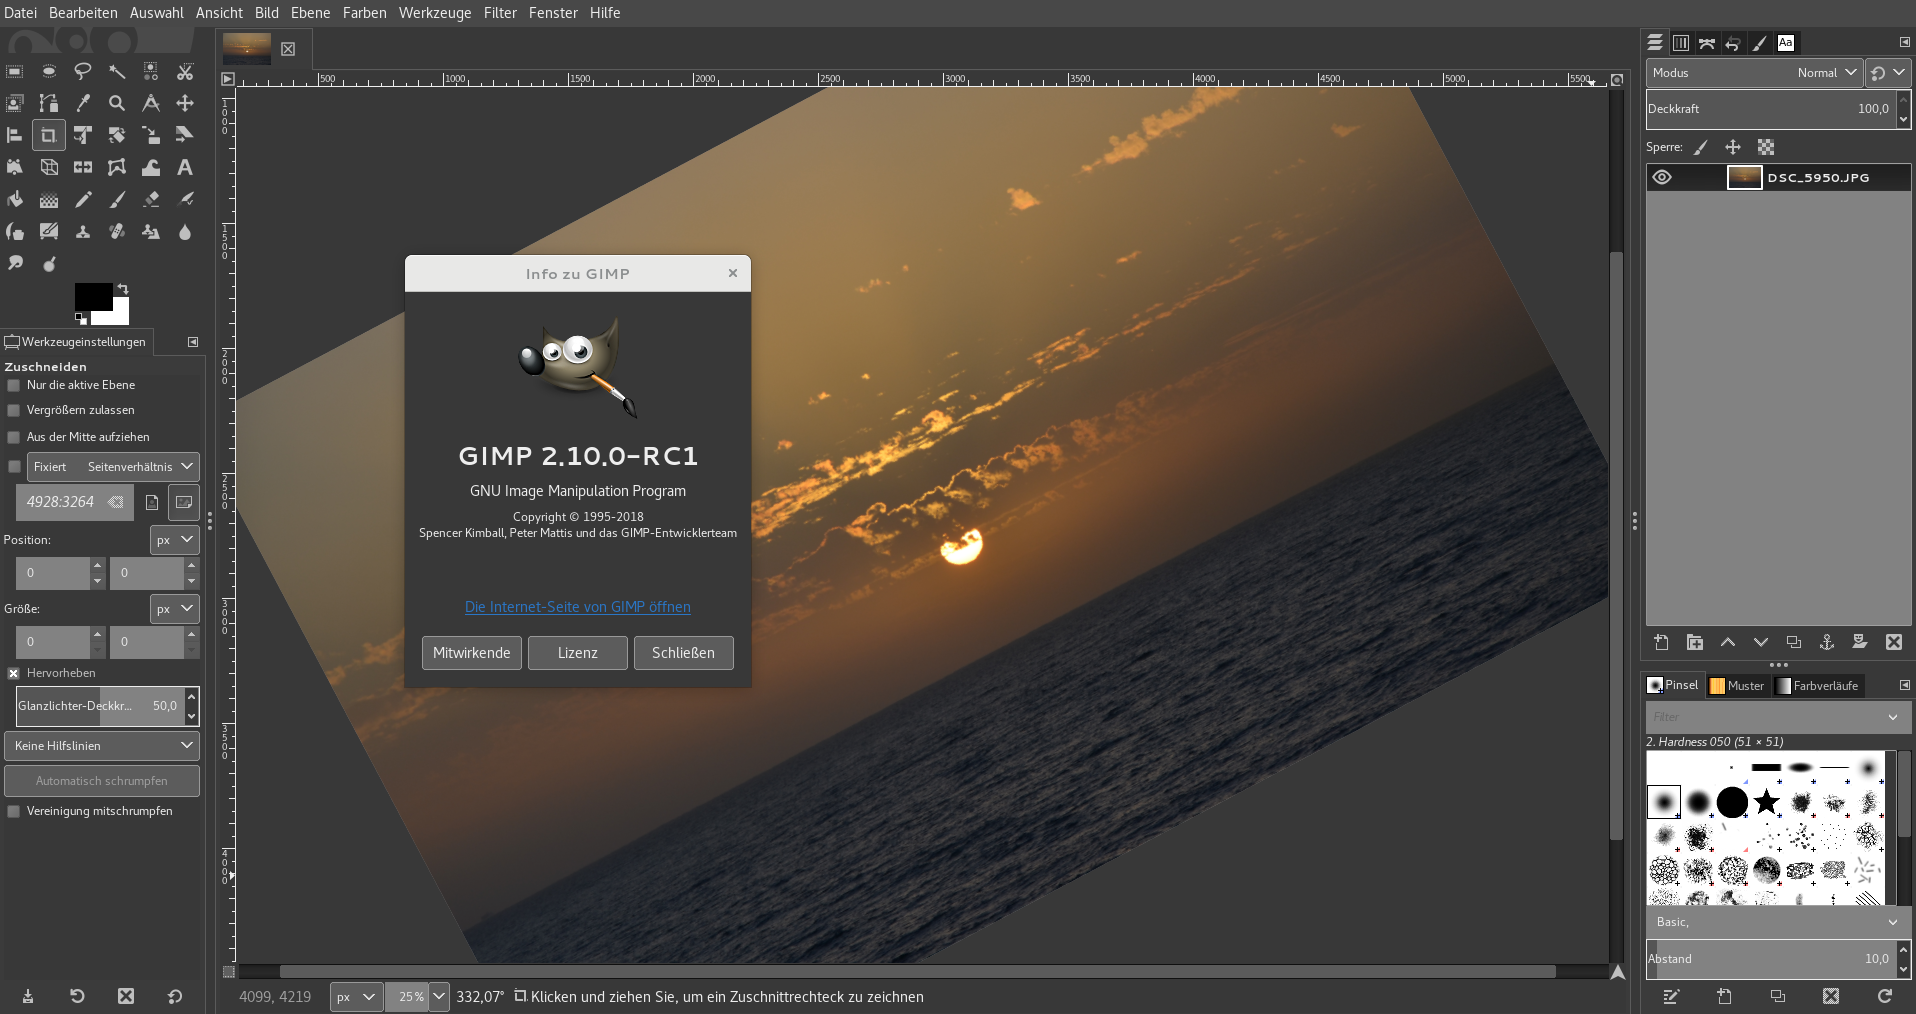Open the Werkzeuge menu
The width and height of the screenshot is (1916, 1014).
[435, 13]
